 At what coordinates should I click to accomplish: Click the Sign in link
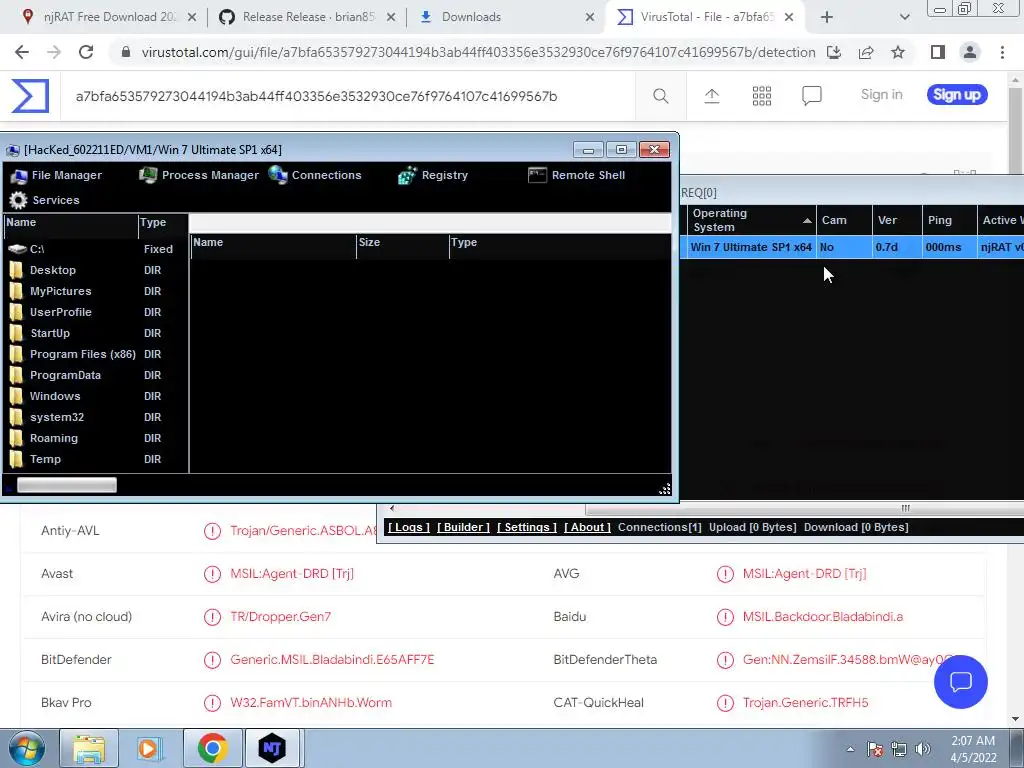click(881, 95)
